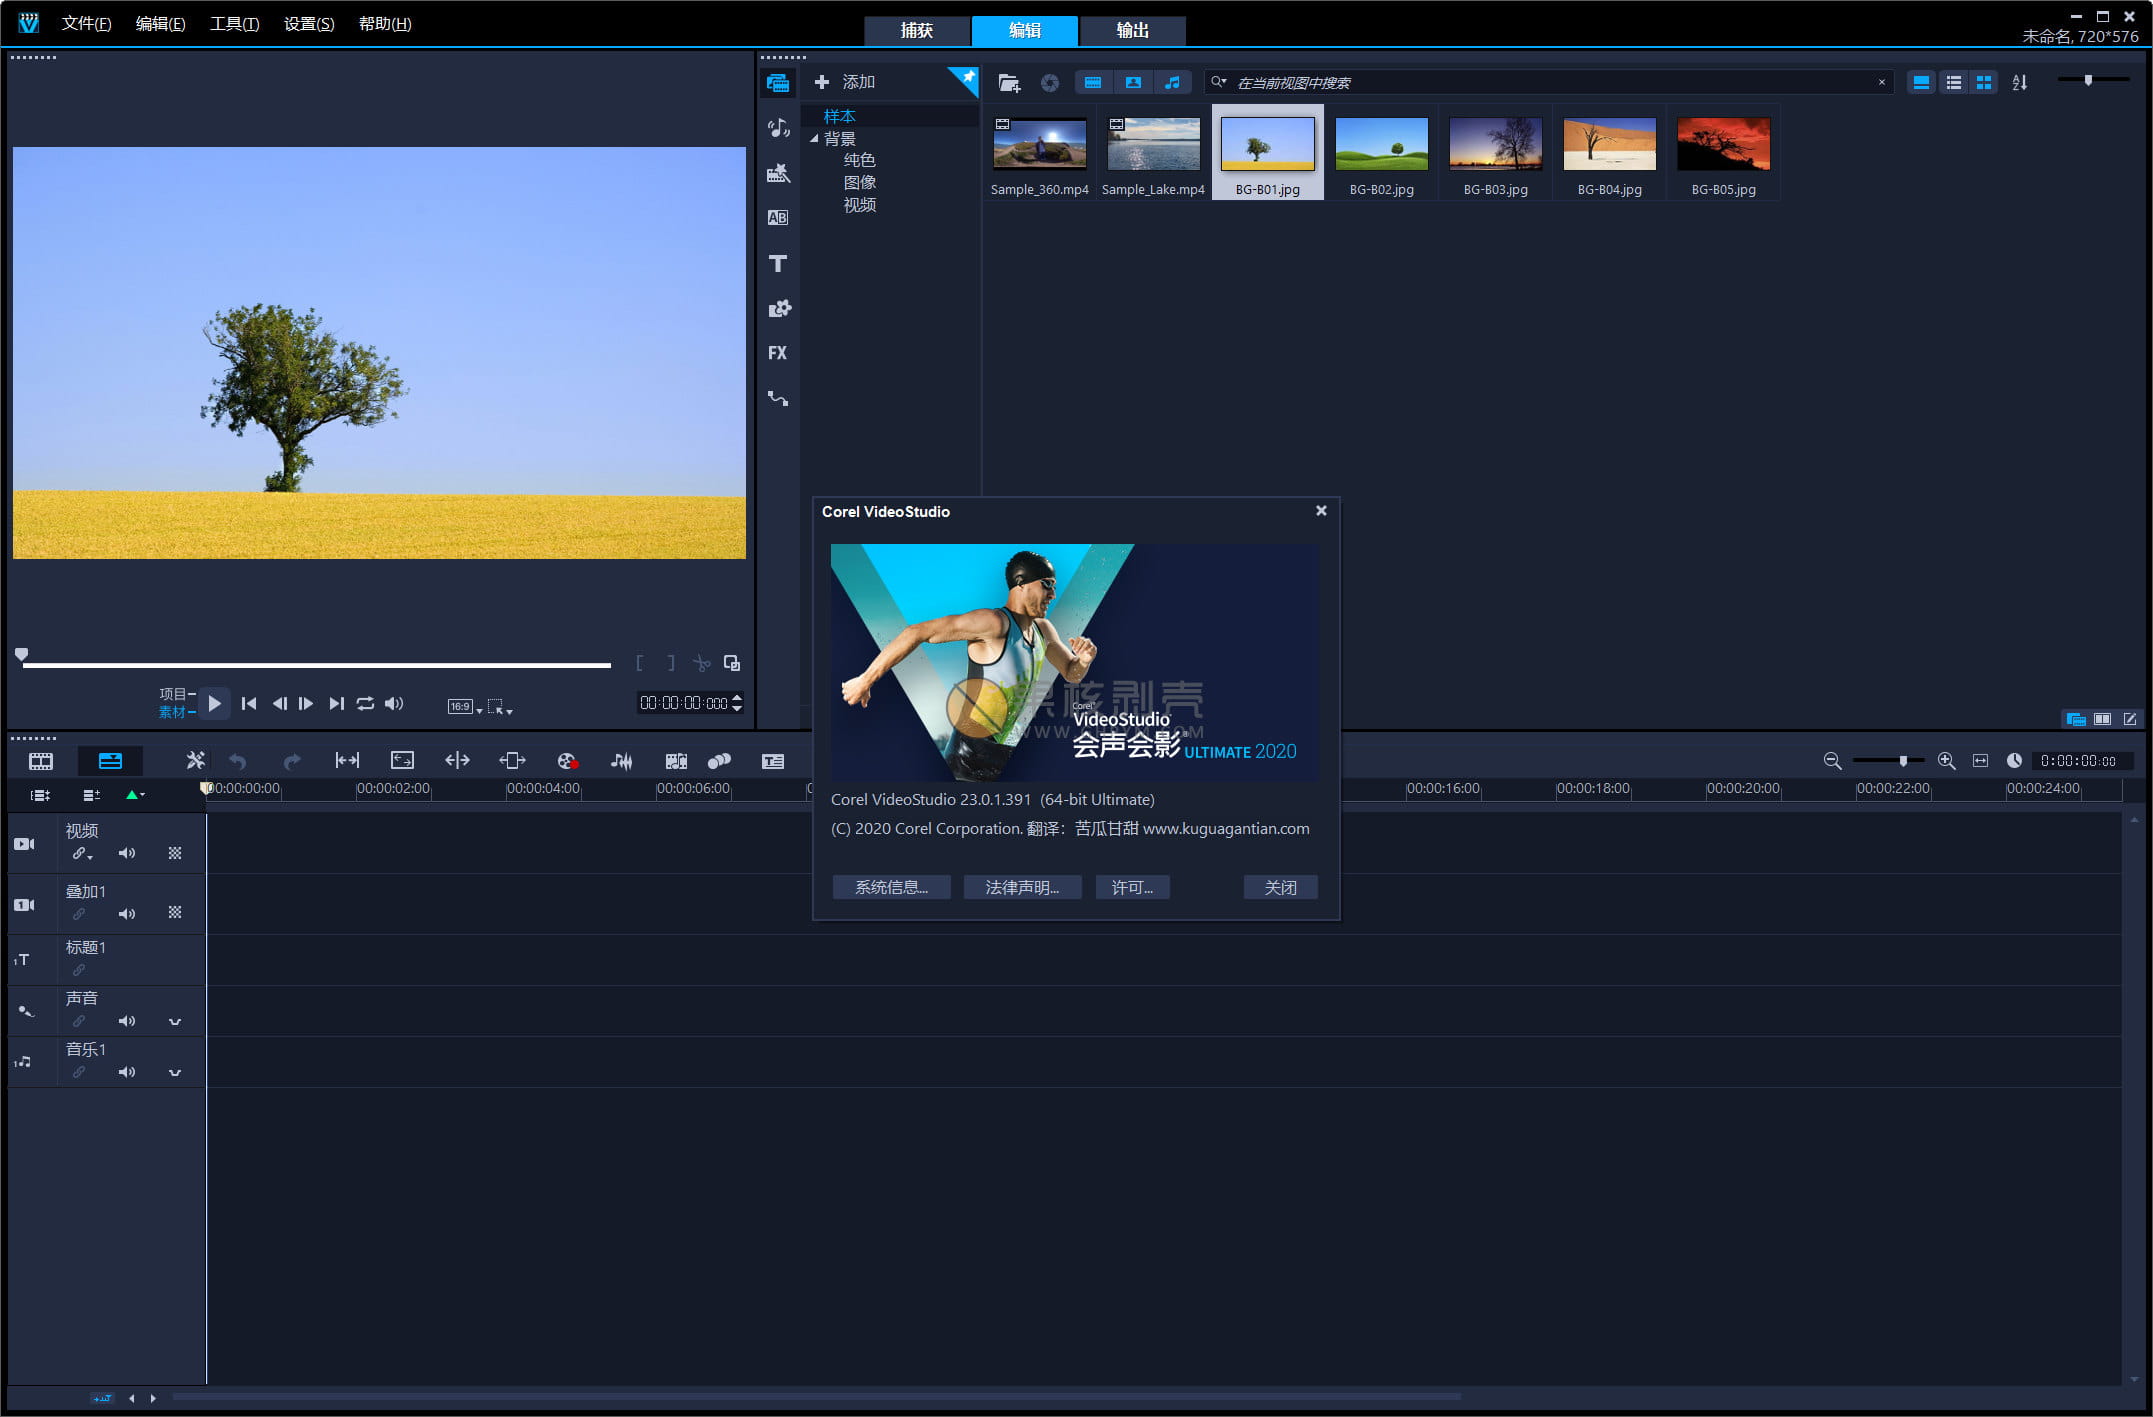
Task: Open the sound mixer icon
Action: tap(621, 761)
